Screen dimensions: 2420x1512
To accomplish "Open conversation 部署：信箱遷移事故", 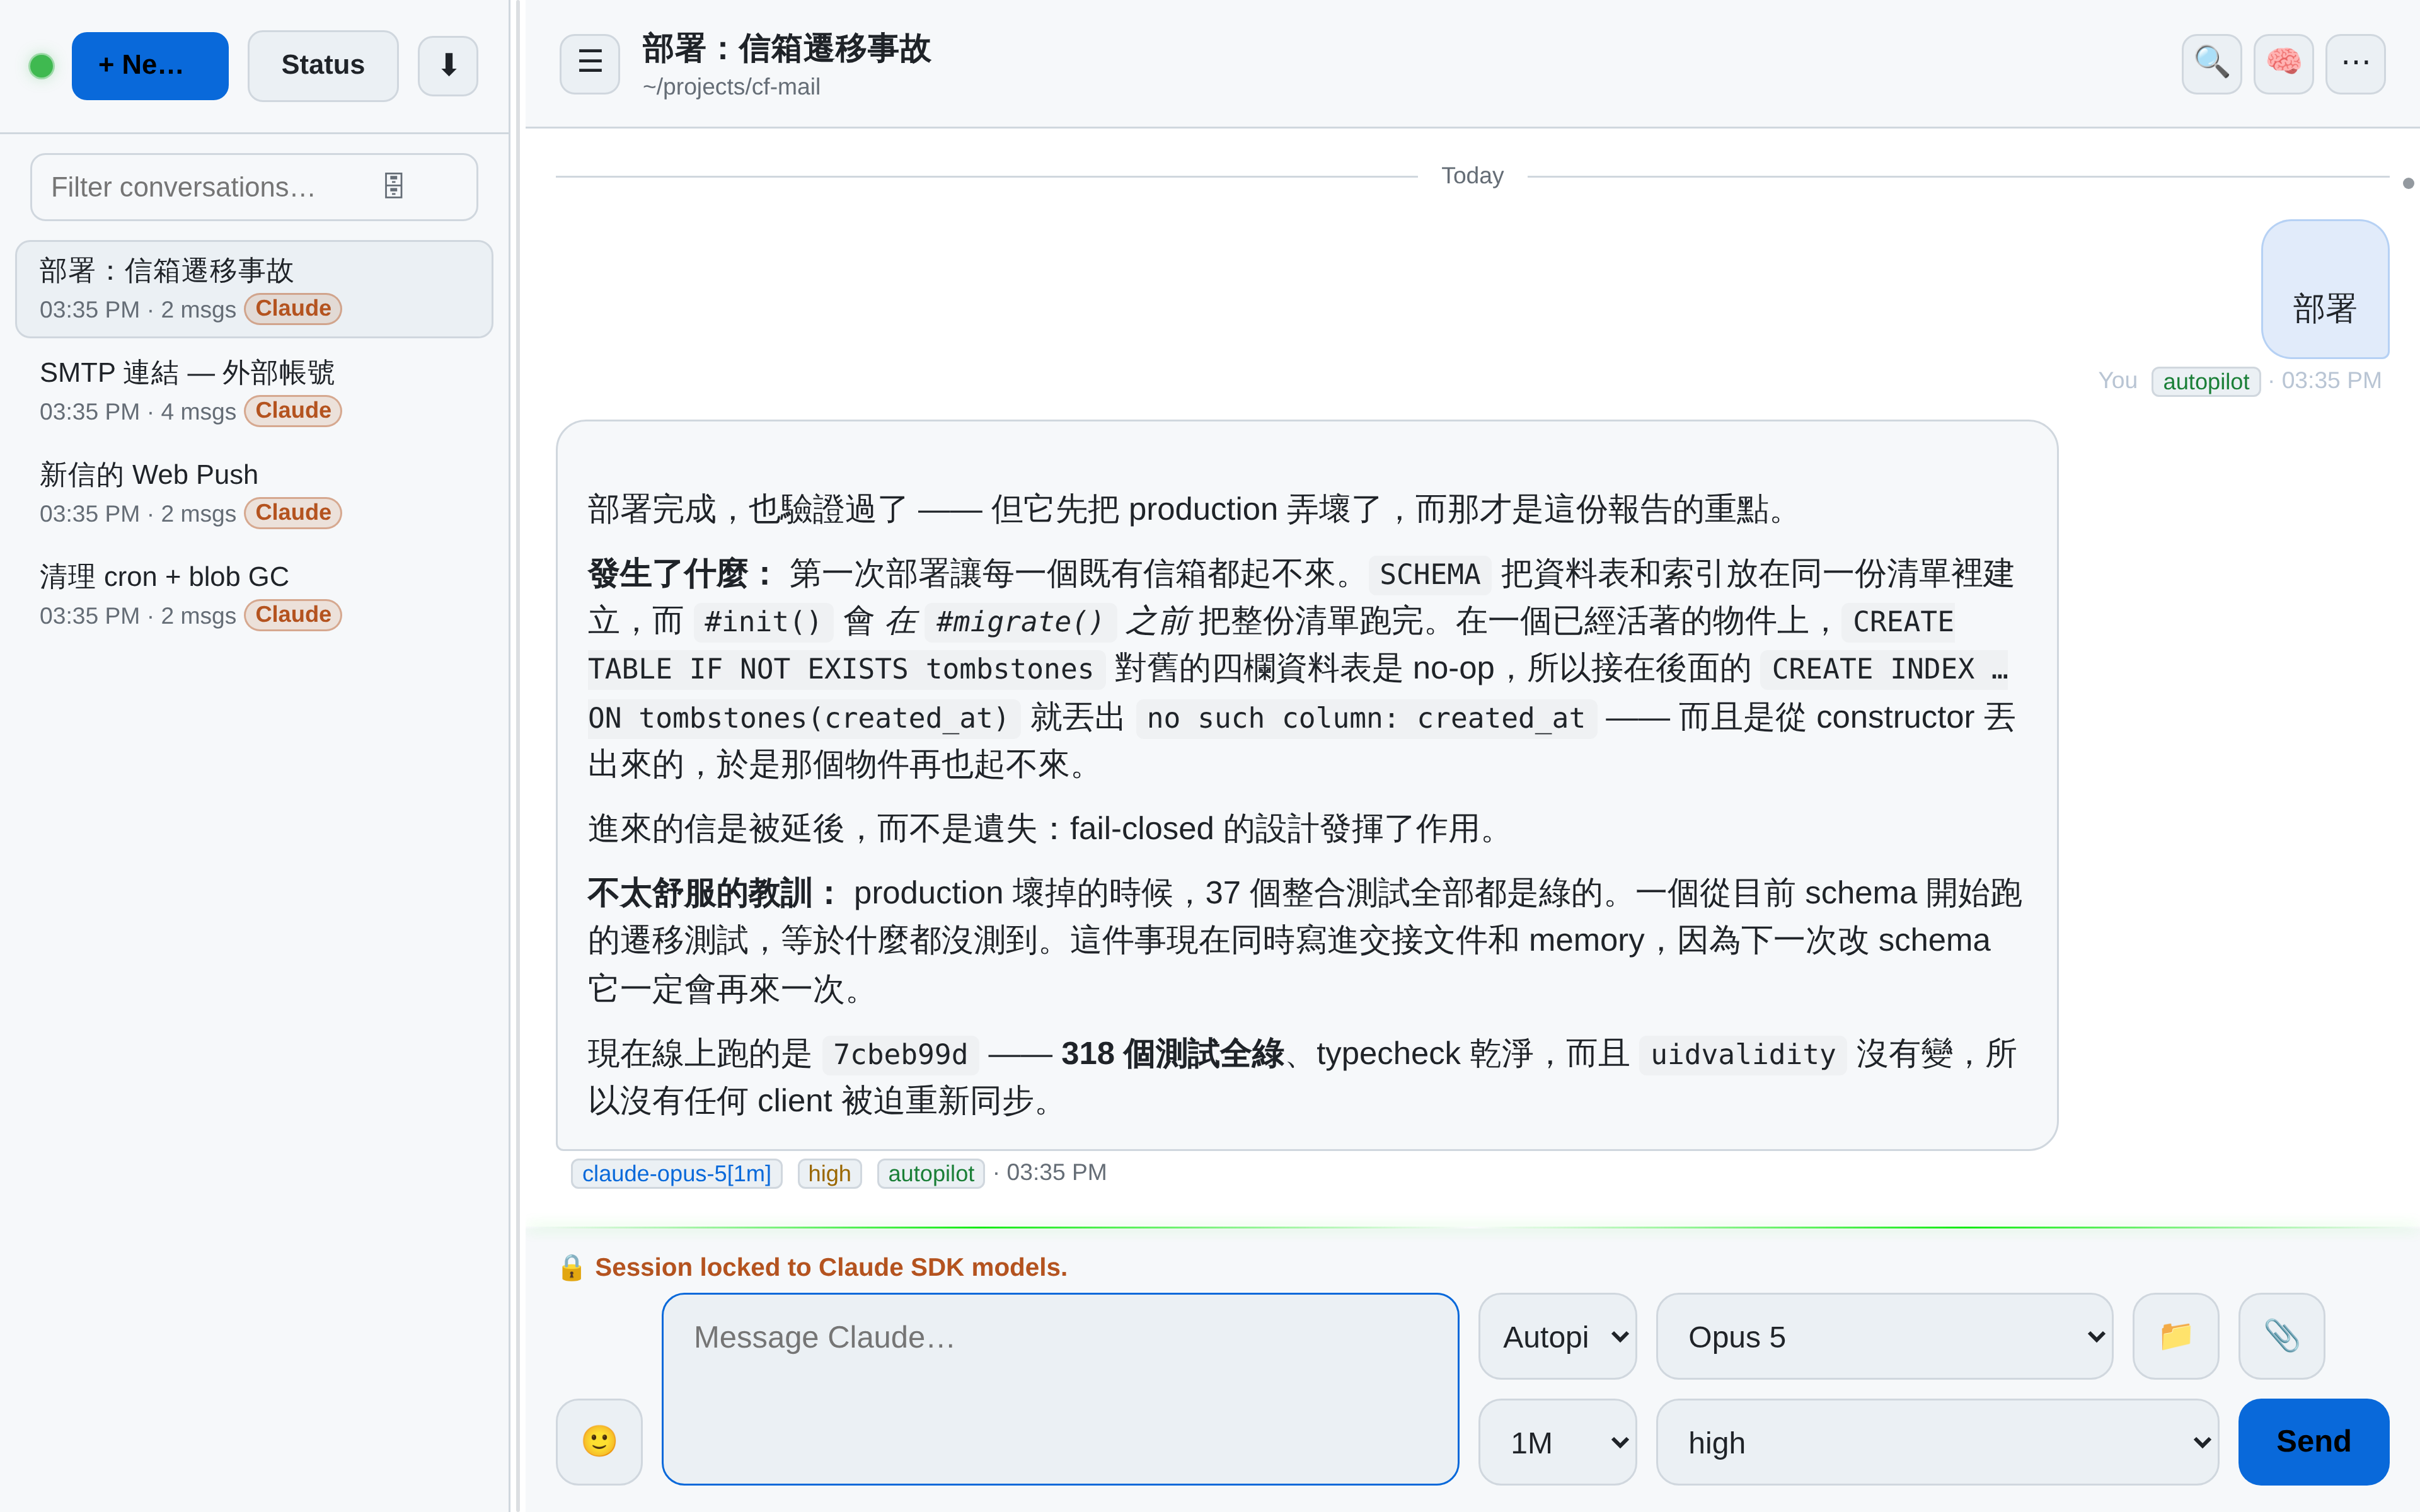I will click(x=254, y=289).
